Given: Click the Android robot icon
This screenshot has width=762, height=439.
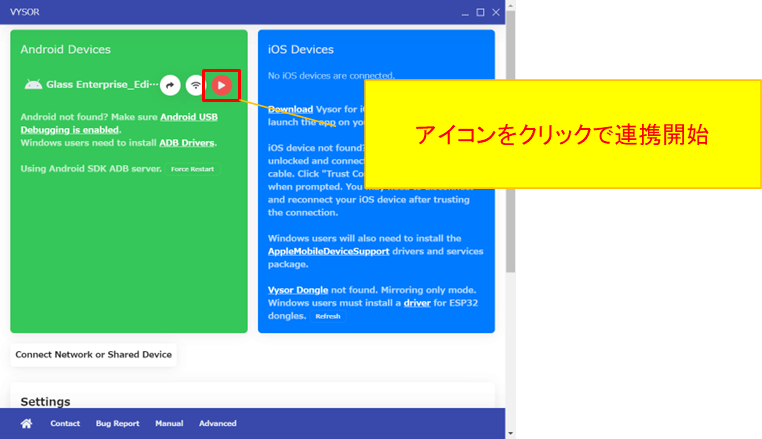Looking at the screenshot, I should (x=32, y=86).
